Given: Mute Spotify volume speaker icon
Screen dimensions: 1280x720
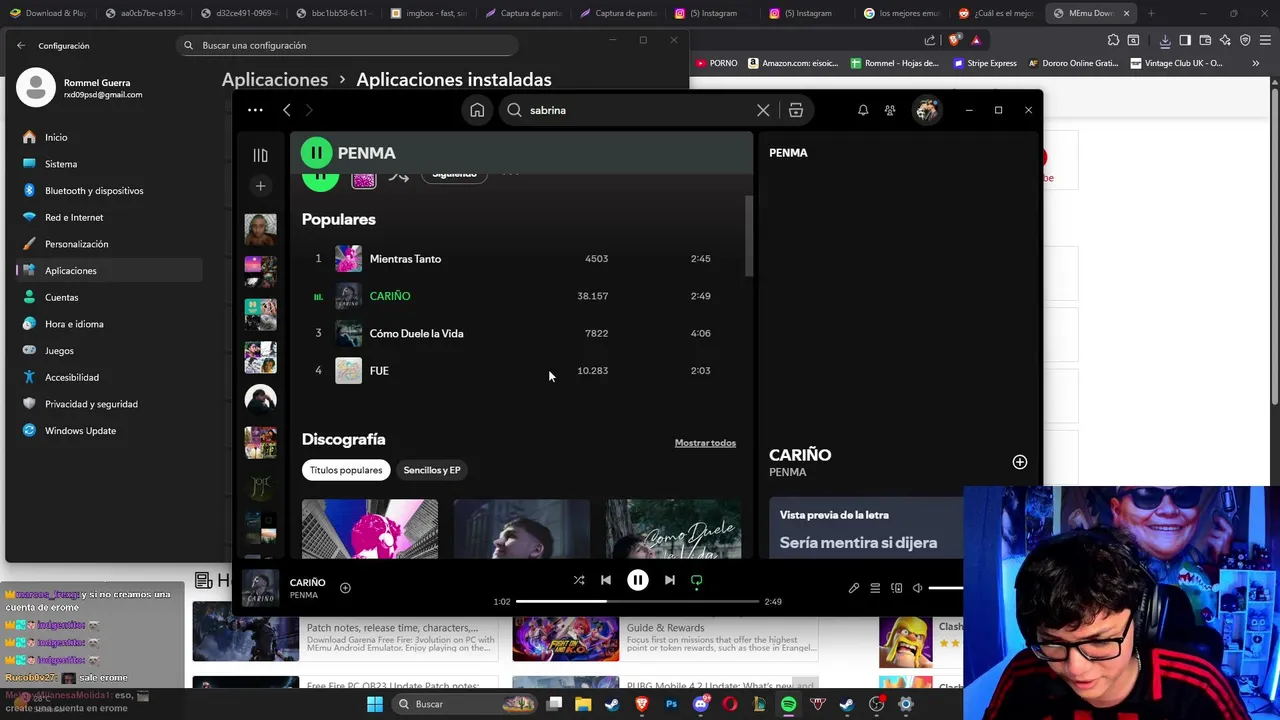Looking at the screenshot, I should (918, 588).
